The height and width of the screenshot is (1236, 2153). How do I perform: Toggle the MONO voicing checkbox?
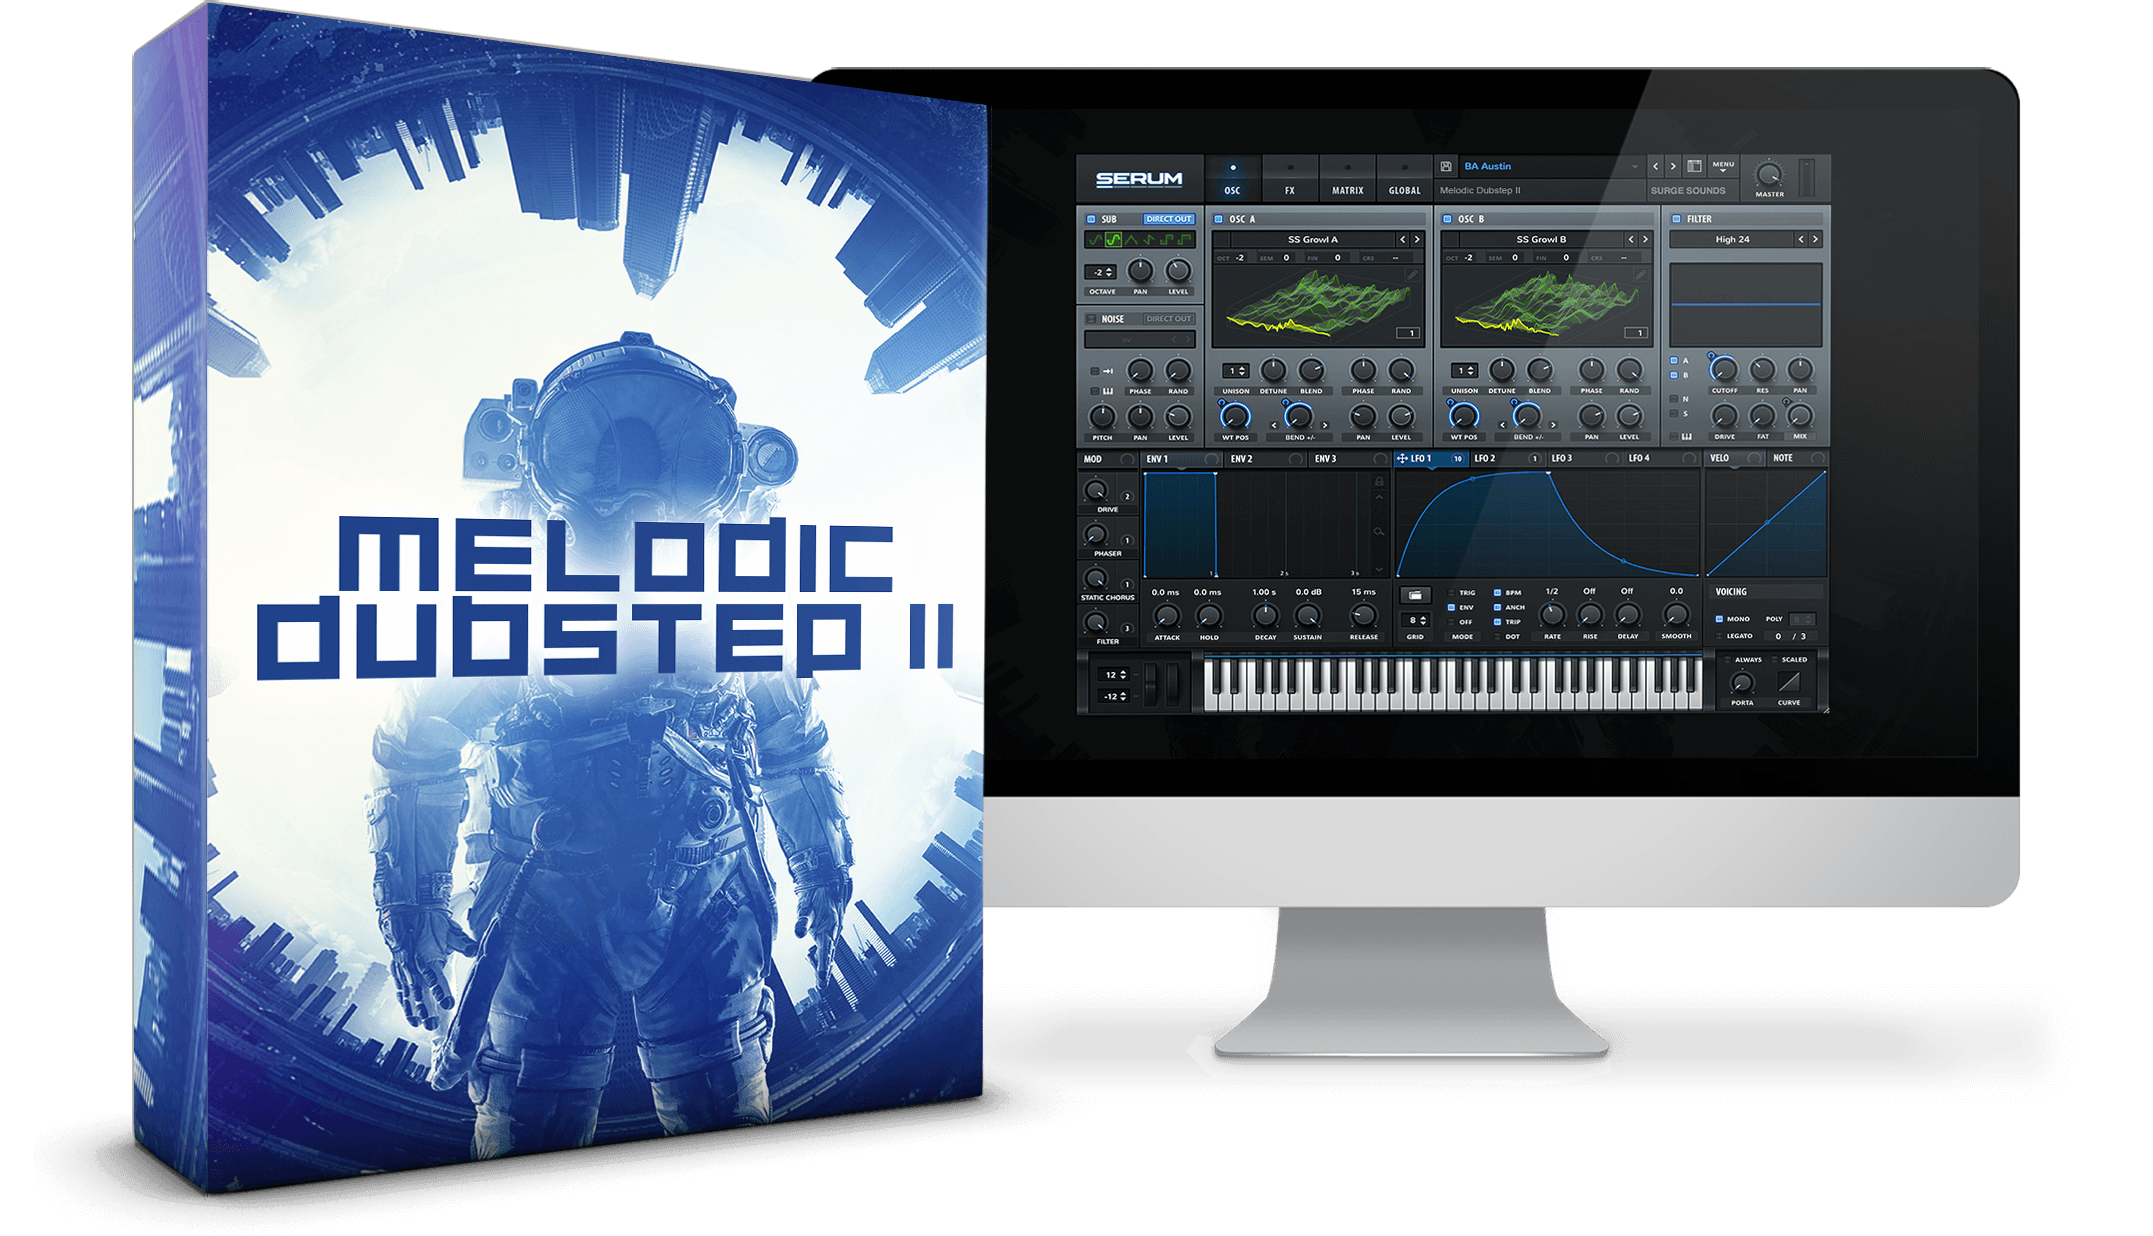click(x=1719, y=619)
